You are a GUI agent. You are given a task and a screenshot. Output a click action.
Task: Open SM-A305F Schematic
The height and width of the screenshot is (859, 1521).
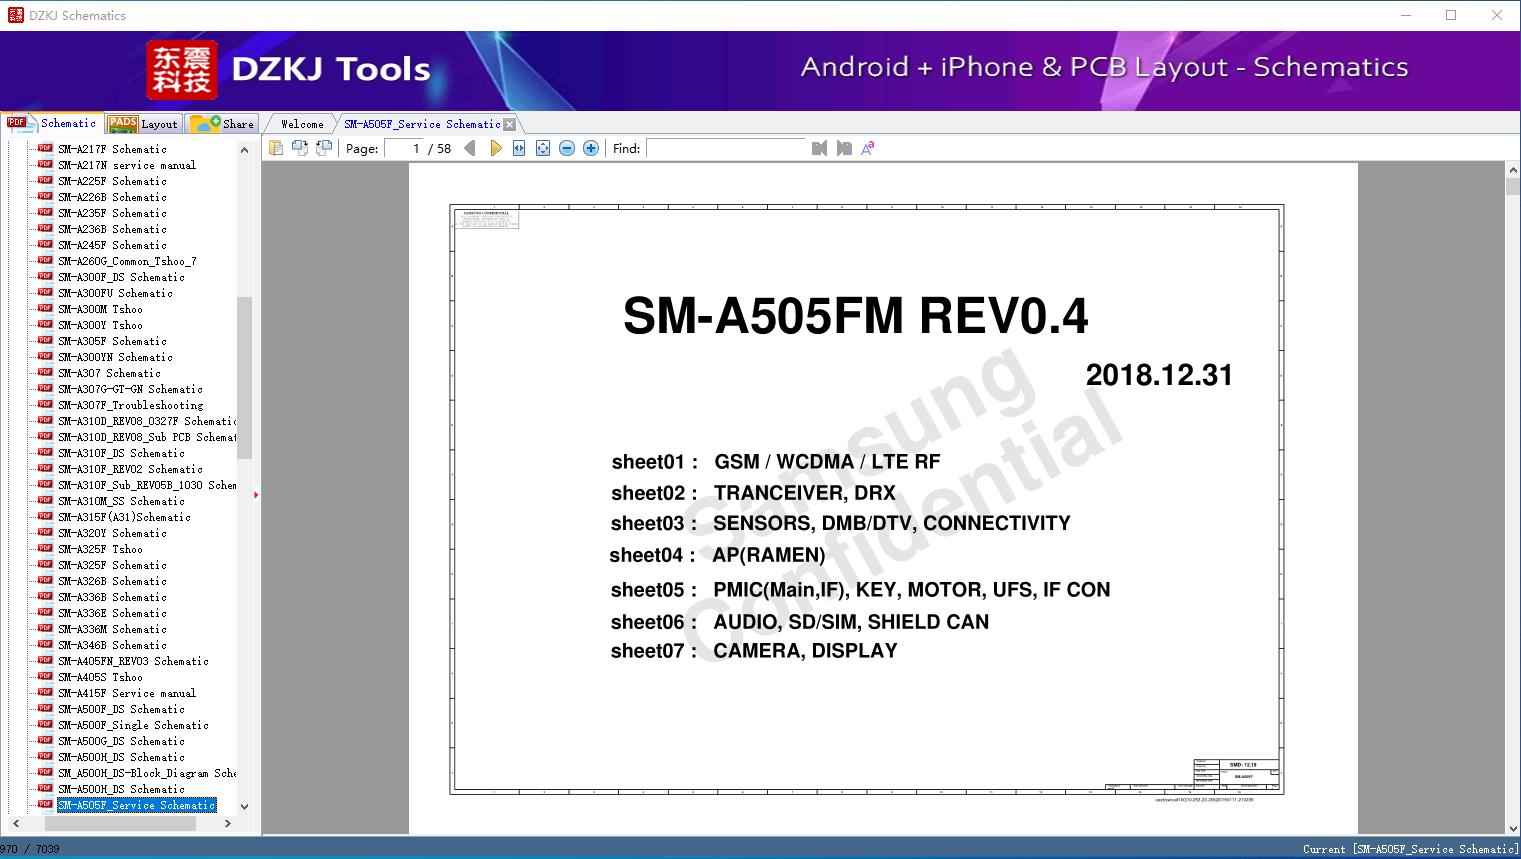pos(112,341)
